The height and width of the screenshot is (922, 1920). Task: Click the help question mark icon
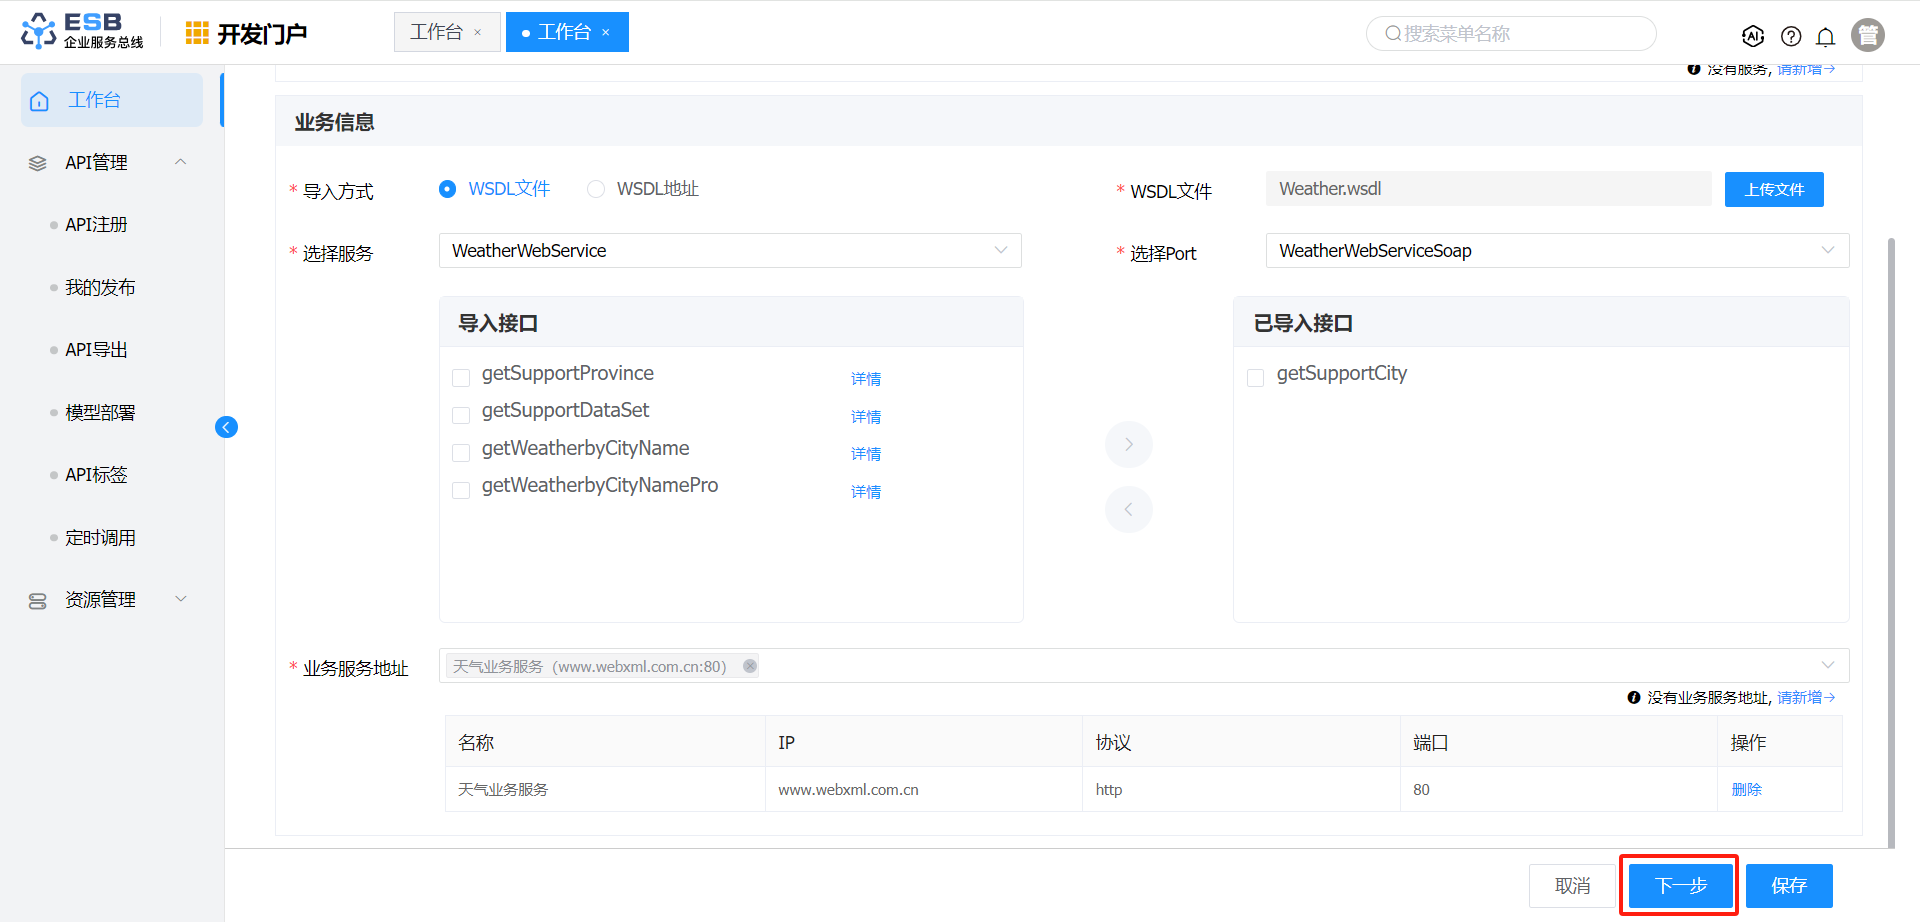click(1791, 36)
